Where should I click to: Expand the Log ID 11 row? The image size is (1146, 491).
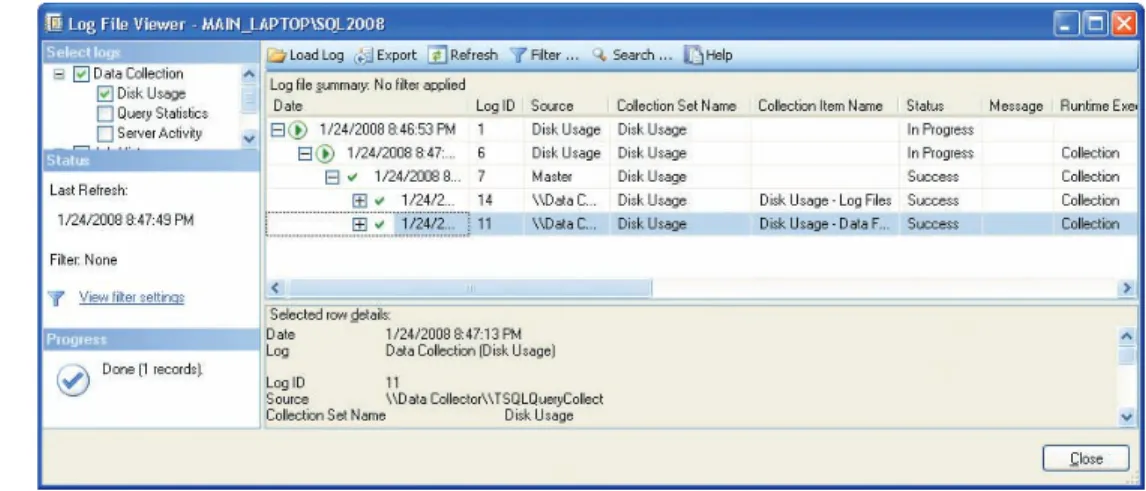coord(360,224)
